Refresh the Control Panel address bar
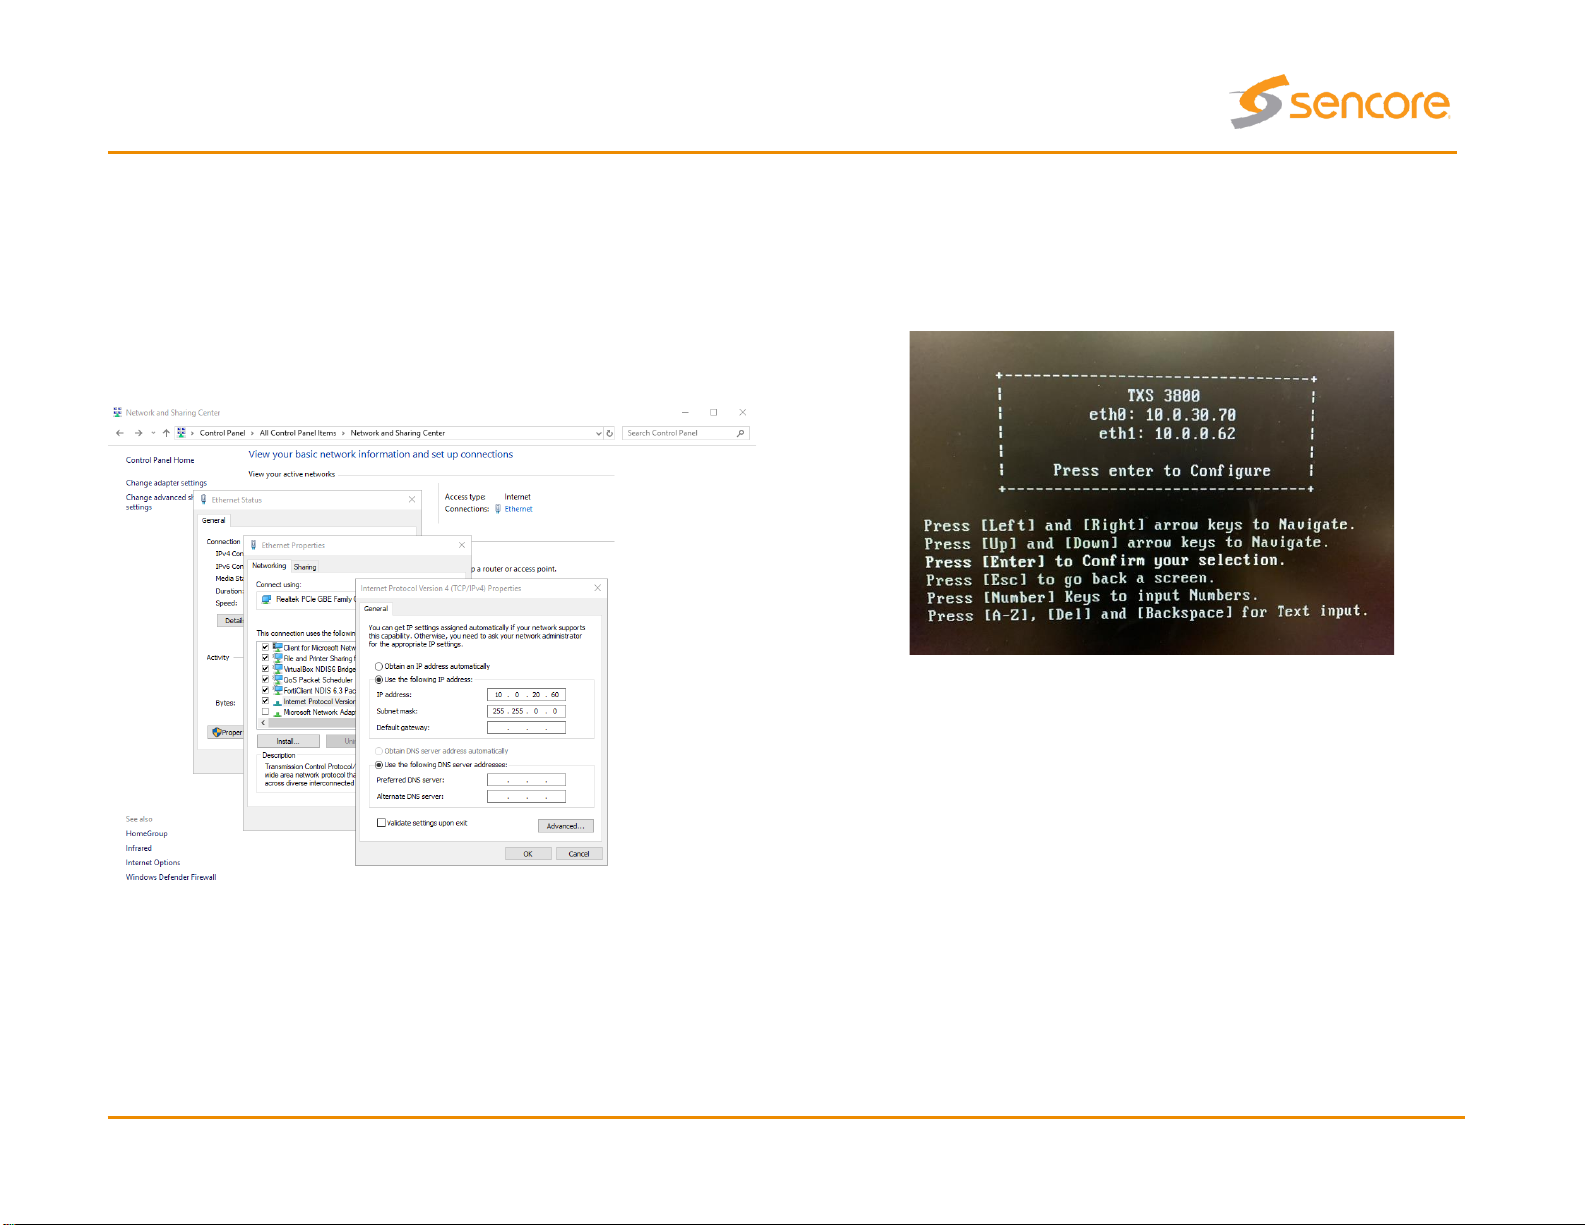1585x1225 pixels. [610, 433]
